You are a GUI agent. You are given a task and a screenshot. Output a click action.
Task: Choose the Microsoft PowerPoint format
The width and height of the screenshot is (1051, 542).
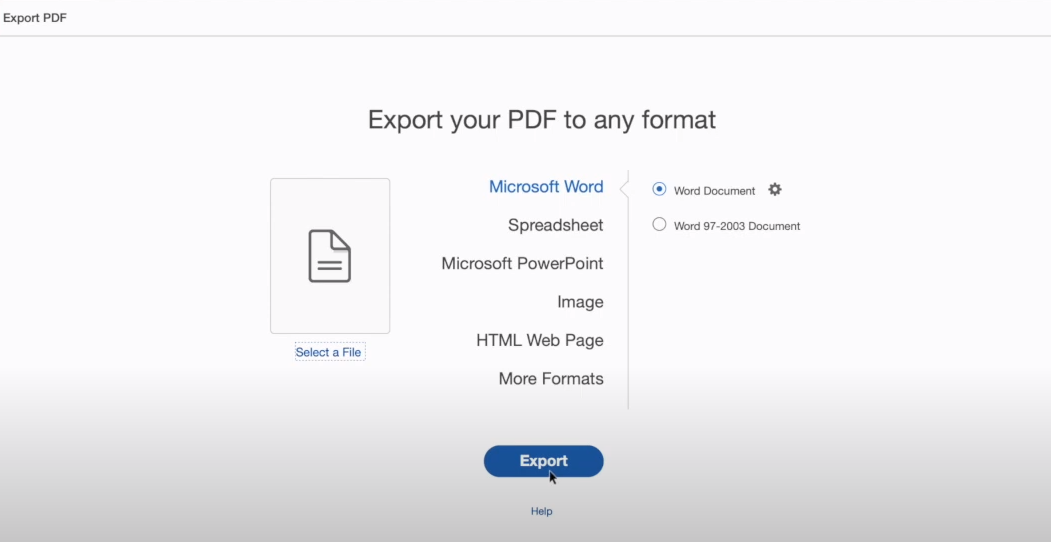pyautogui.click(x=522, y=263)
